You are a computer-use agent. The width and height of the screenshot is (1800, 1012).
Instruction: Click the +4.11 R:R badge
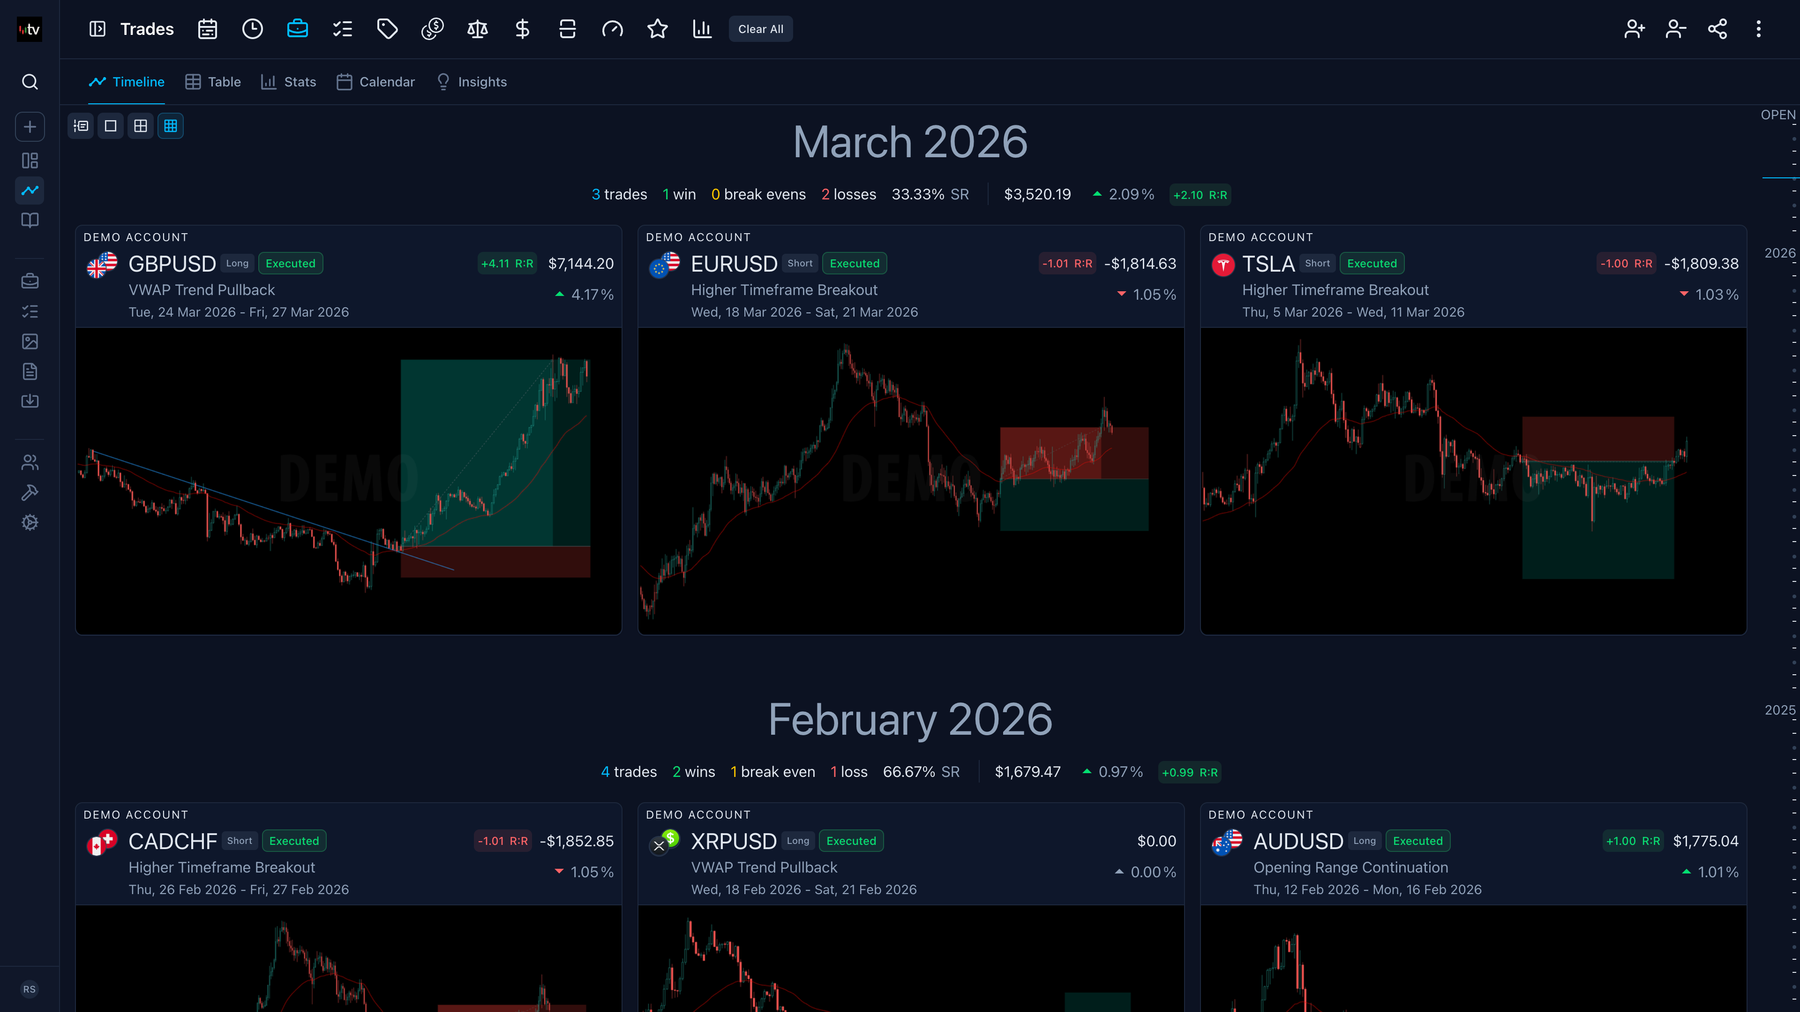[x=507, y=264]
